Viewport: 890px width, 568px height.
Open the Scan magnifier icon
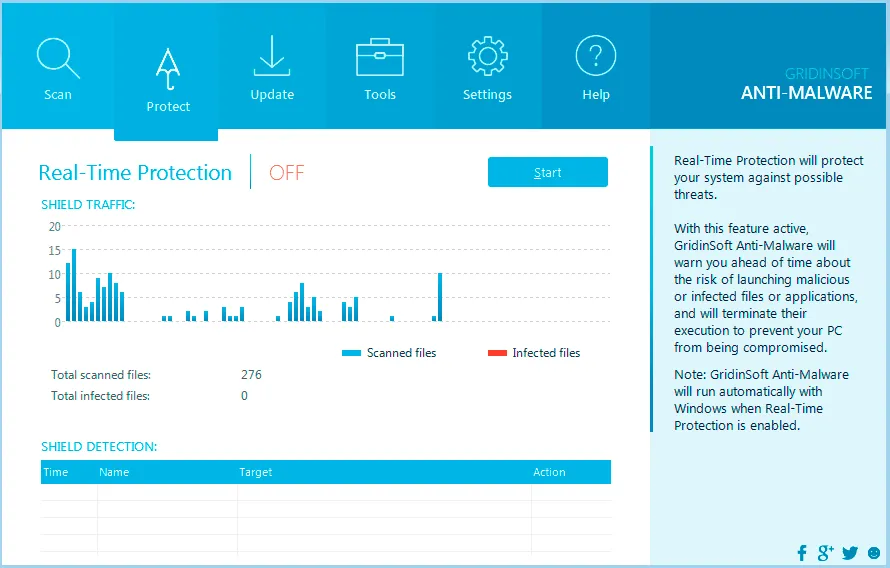pos(58,58)
